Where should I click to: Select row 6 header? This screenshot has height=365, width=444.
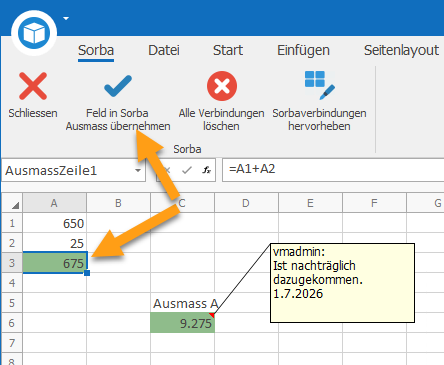12,323
